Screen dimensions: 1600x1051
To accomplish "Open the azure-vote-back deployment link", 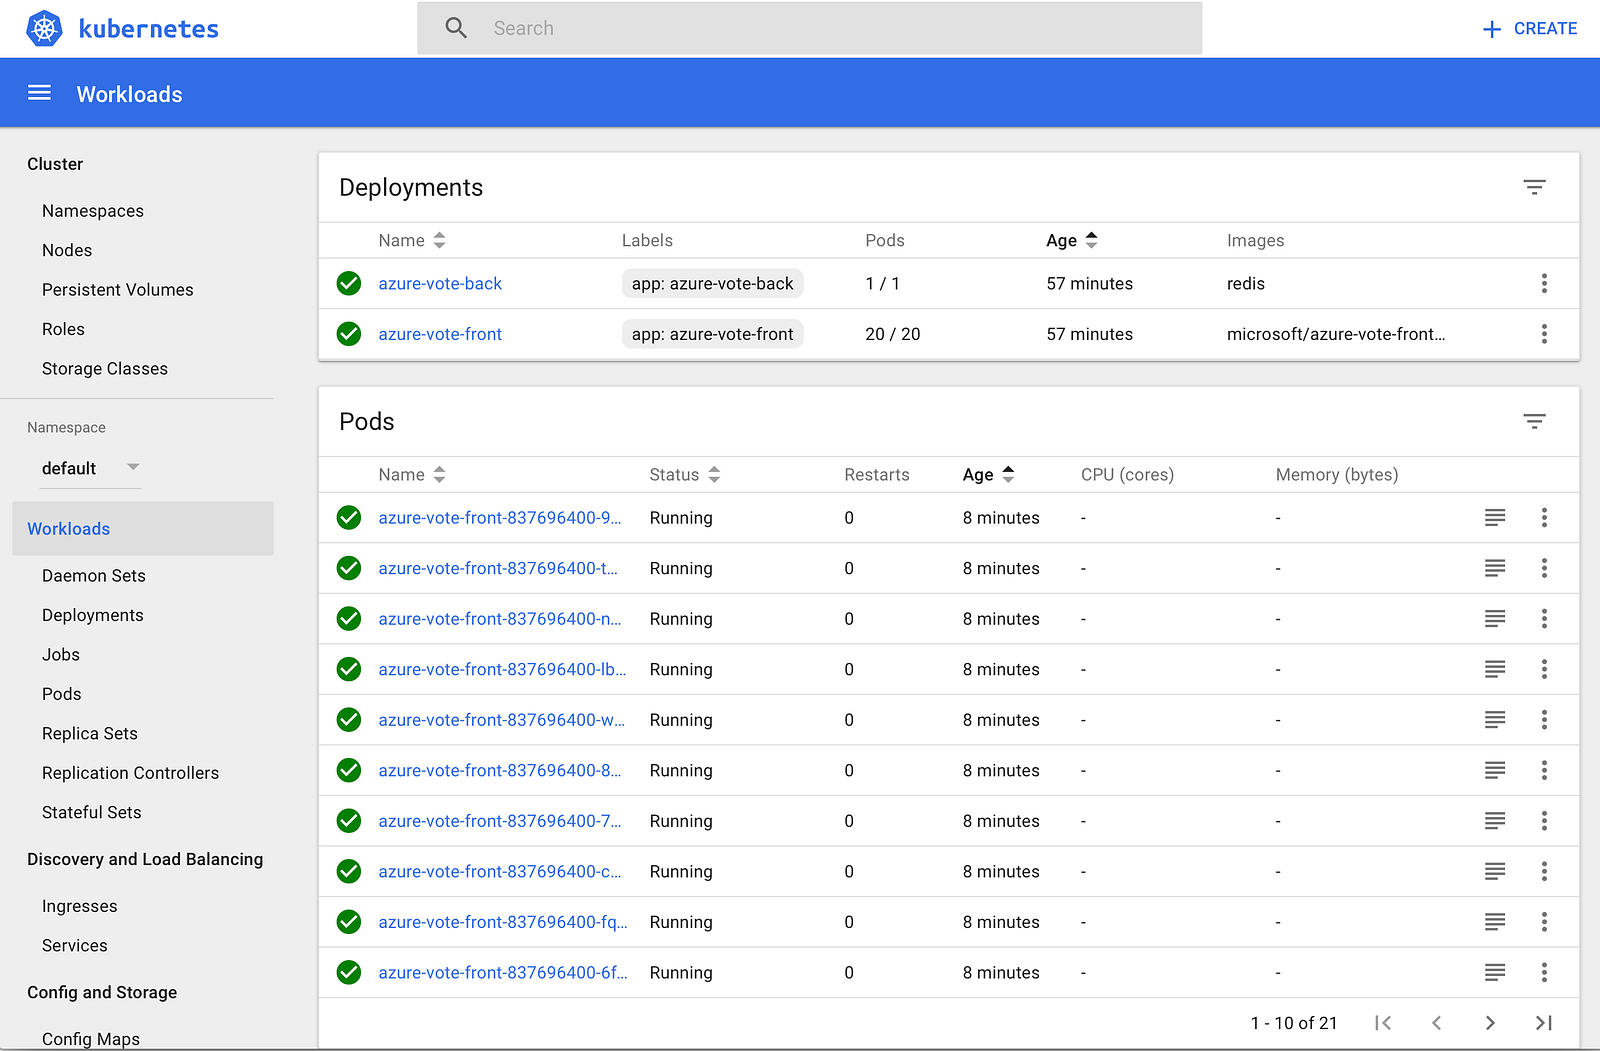I will (x=440, y=283).
